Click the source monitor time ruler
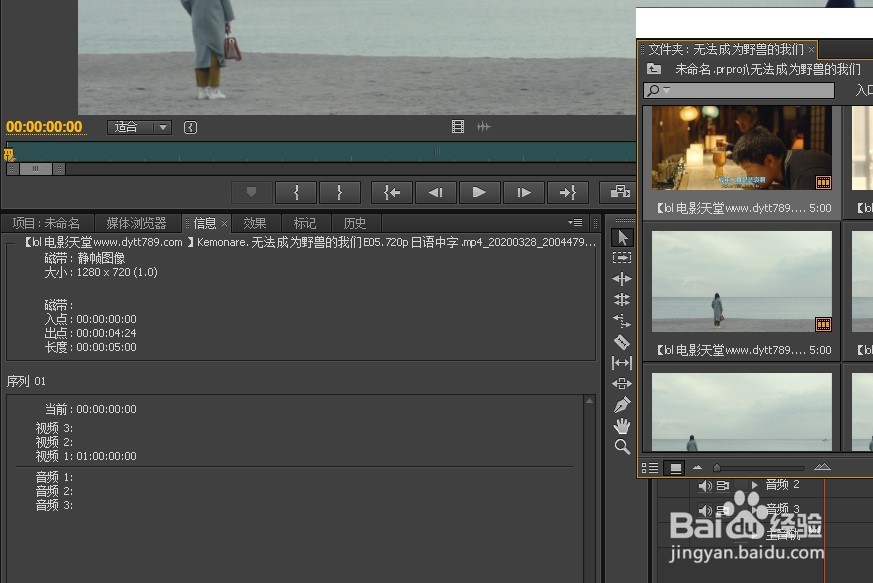Viewport: 873px width, 583px height. (x=322, y=152)
